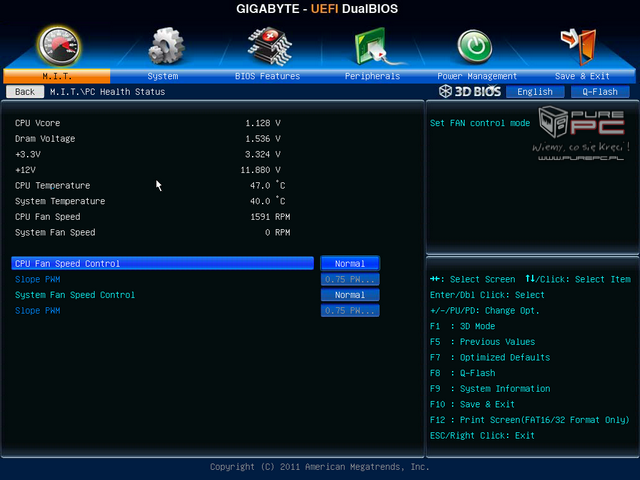Click the M.I.T.\PC Health Status breadcrumb
640x480 pixels.
[x=107, y=92]
